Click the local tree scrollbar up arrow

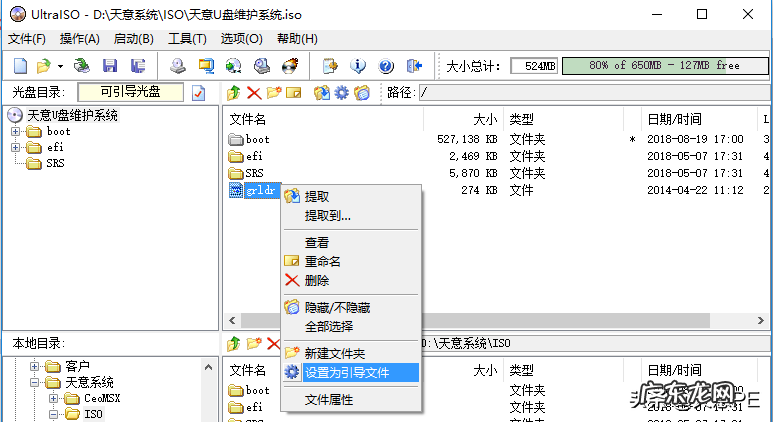(x=208, y=367)
